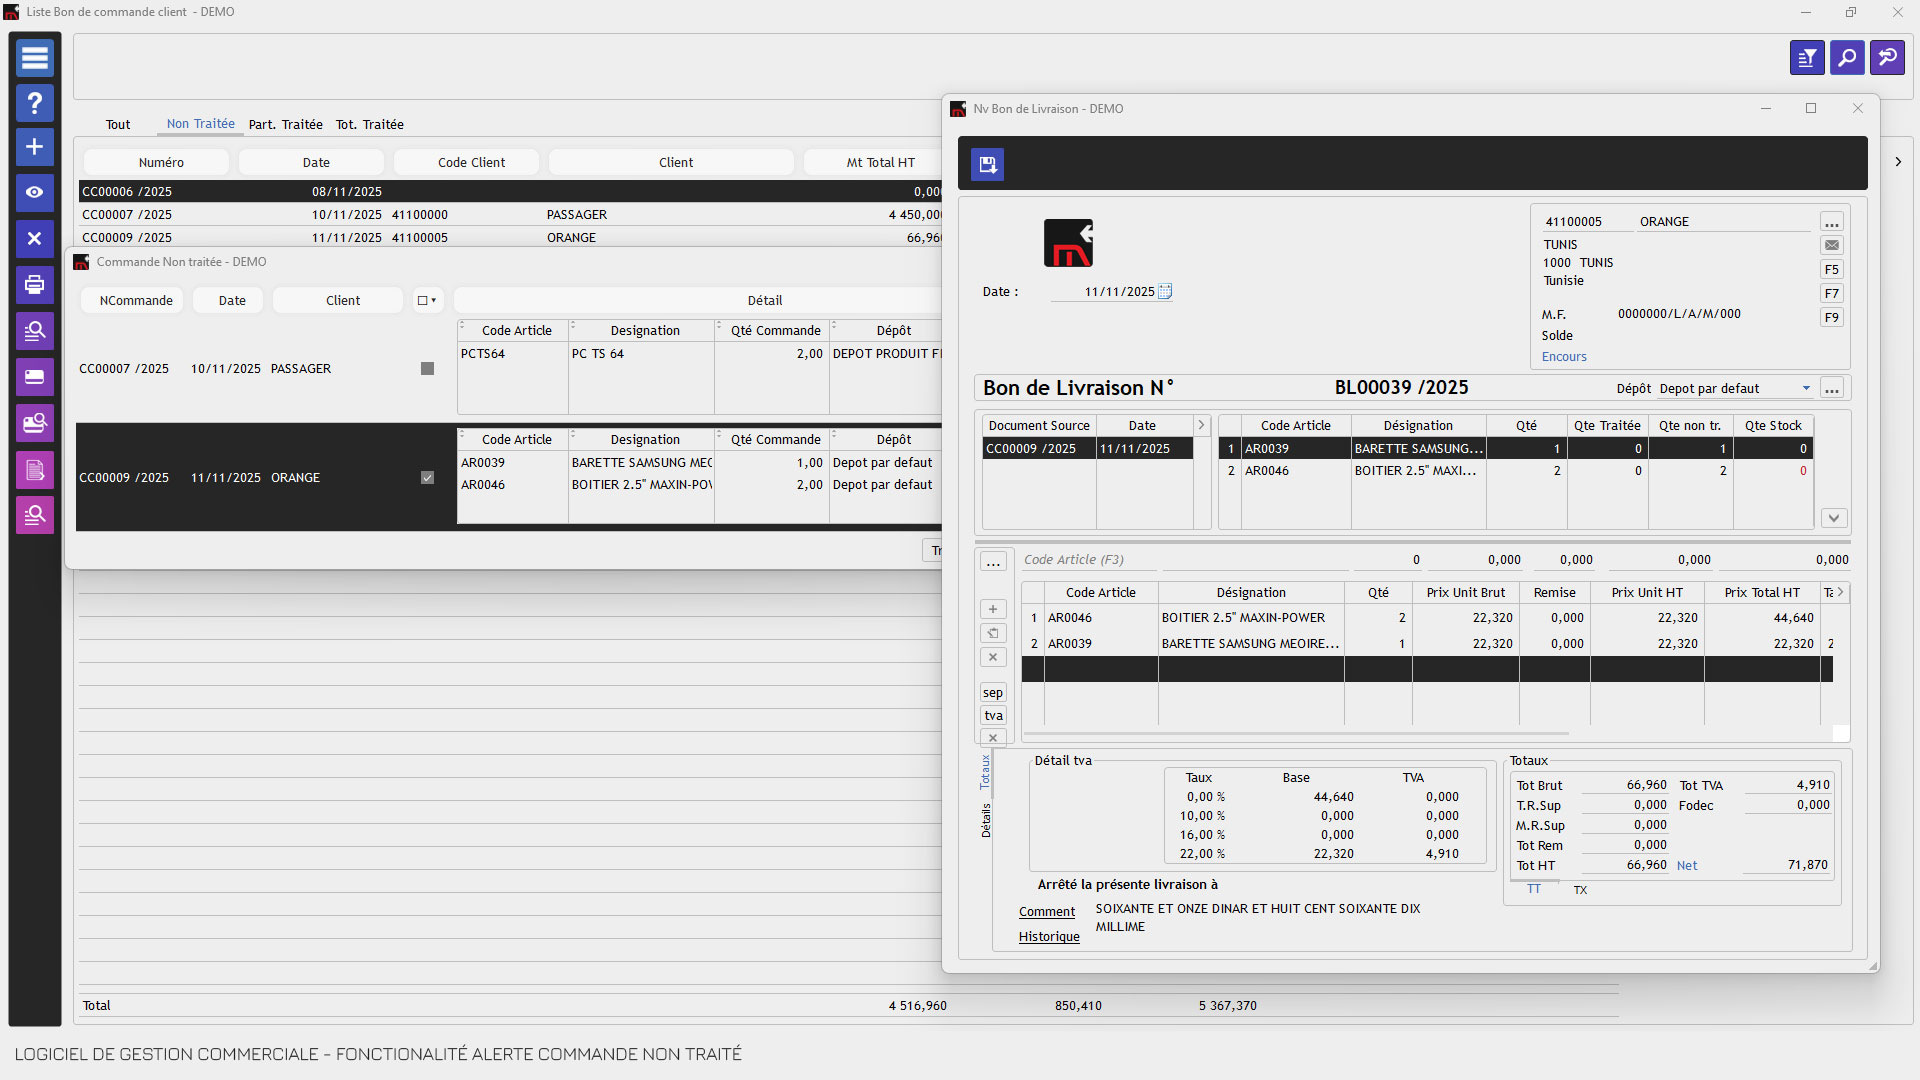Click the NCommande column header in Commande Non traitée

click(x=132, y=300)
